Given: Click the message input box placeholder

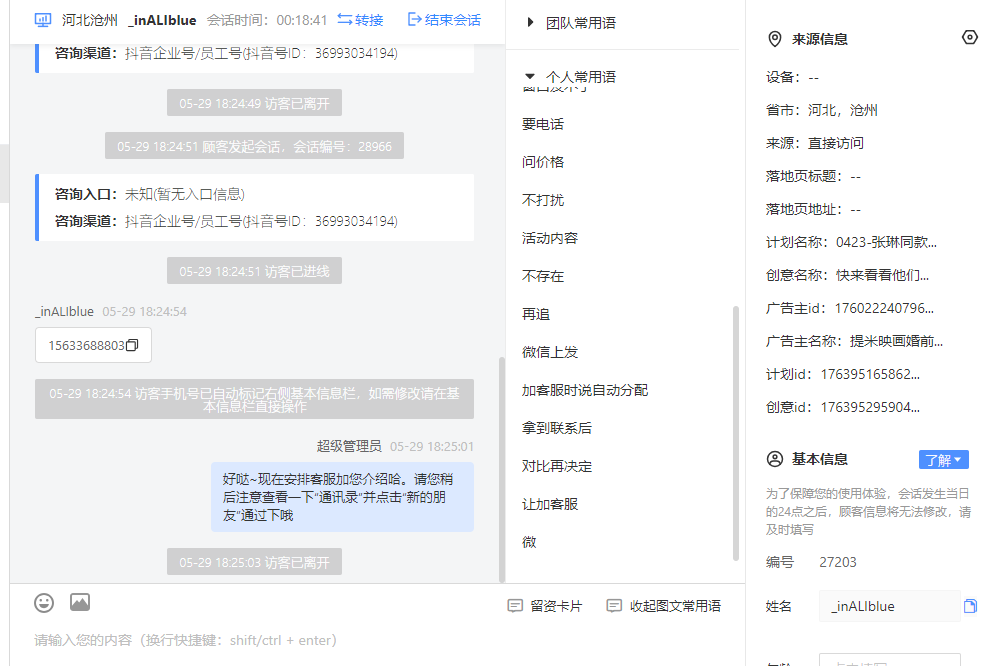Looking at the screenshot, I should (186, 640).
